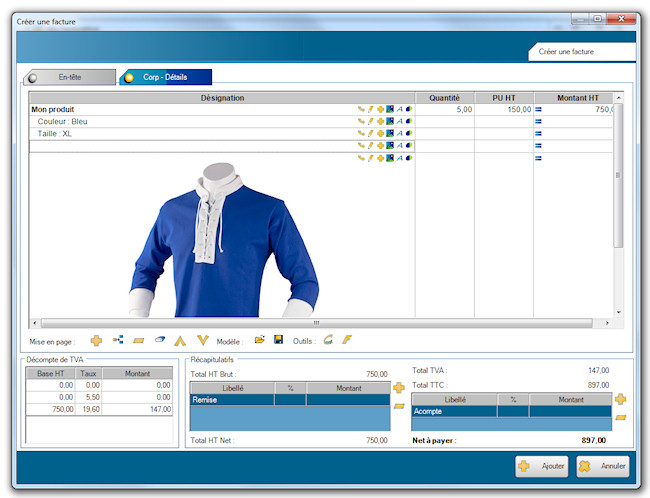Move line up with the up arrow icon
This screenshot has height=498, width=650.
point(181,341)
